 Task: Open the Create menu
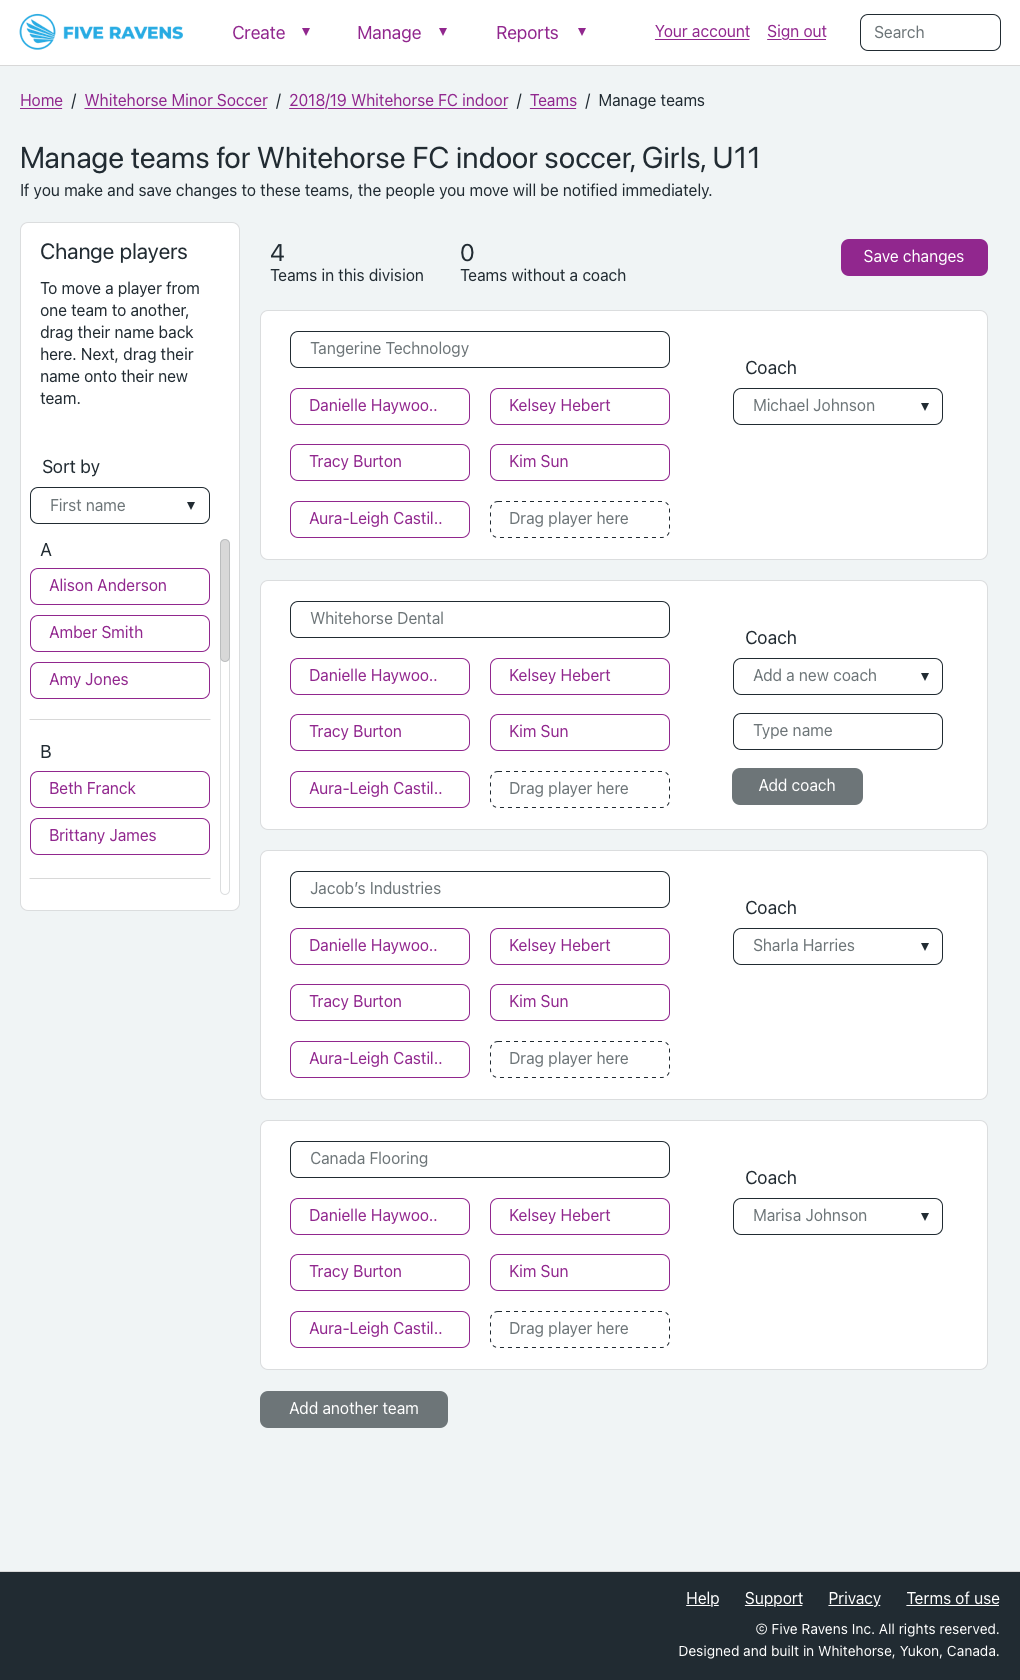click(x=271, y=33)
